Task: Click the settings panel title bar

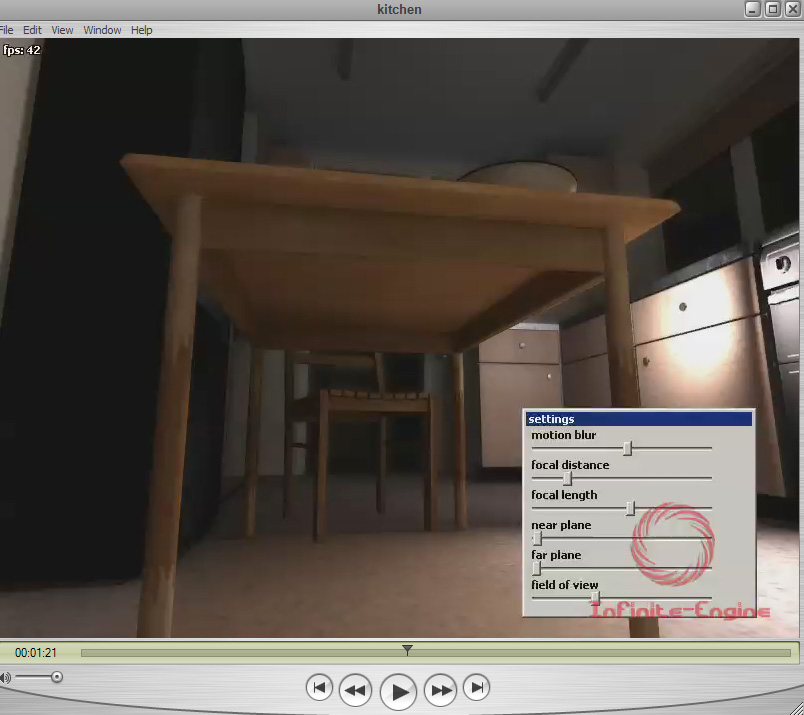Action: 638,419
